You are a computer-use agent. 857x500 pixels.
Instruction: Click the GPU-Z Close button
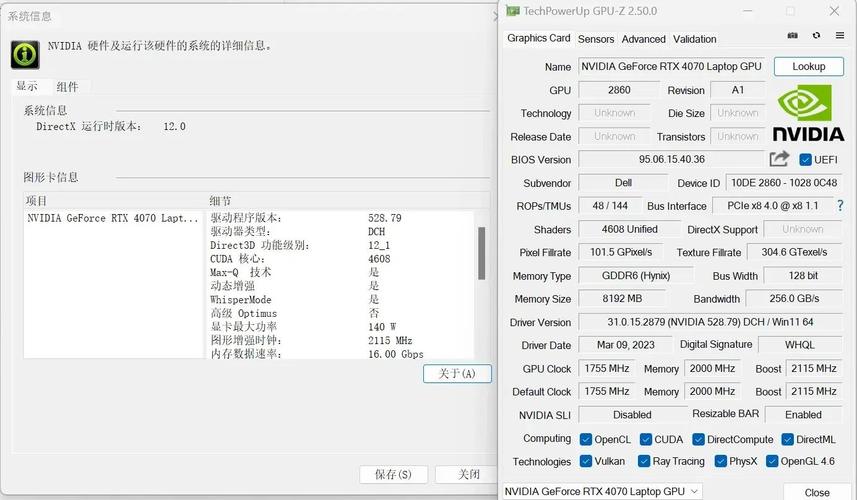coord(817,492)
